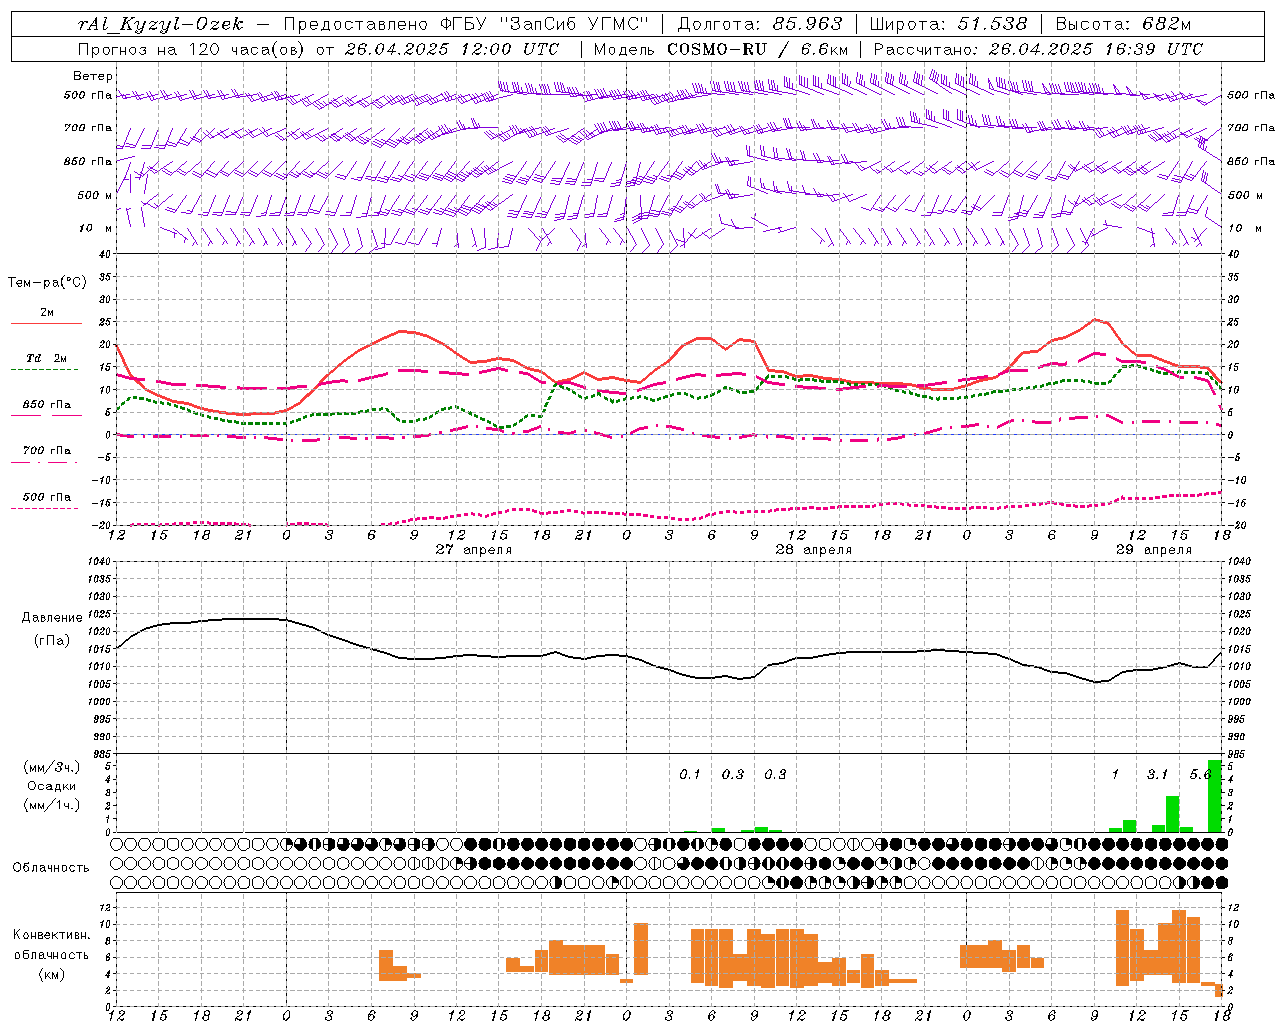
Task: Click the station title rAl_Kyzyl-Ozek
Action: click(x=159, y=24)
